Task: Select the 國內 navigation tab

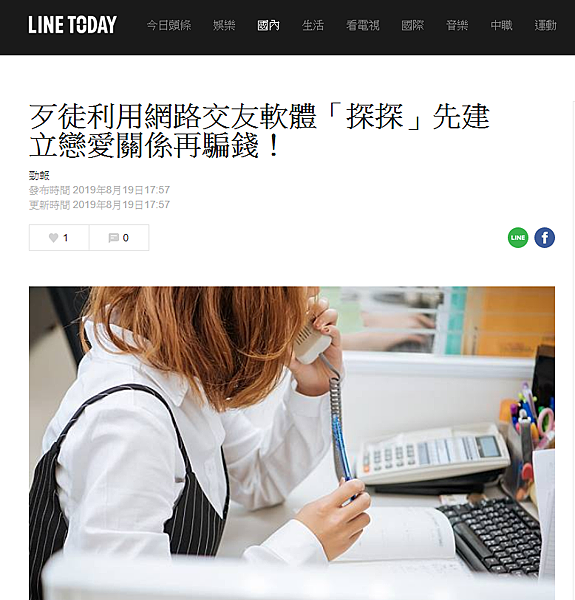Action: [x=268, y=26]
